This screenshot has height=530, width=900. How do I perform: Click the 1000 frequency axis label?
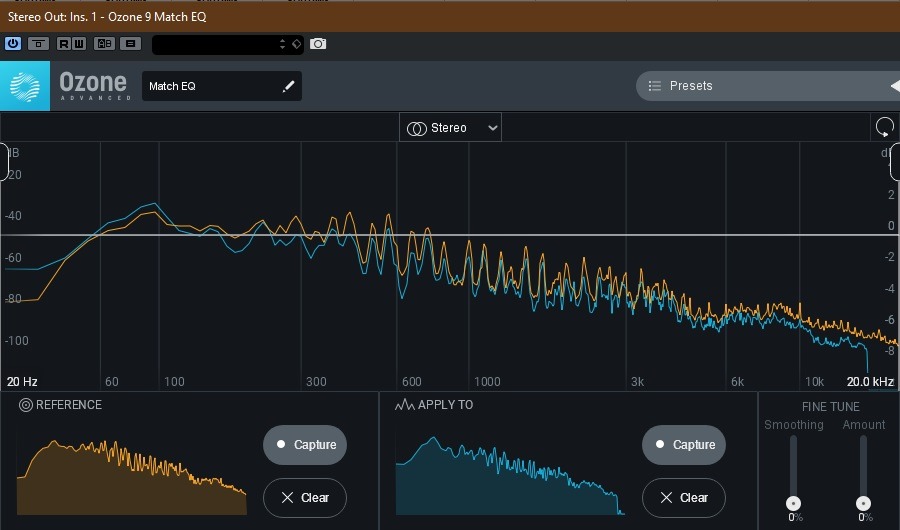click(x=487, y=382)
